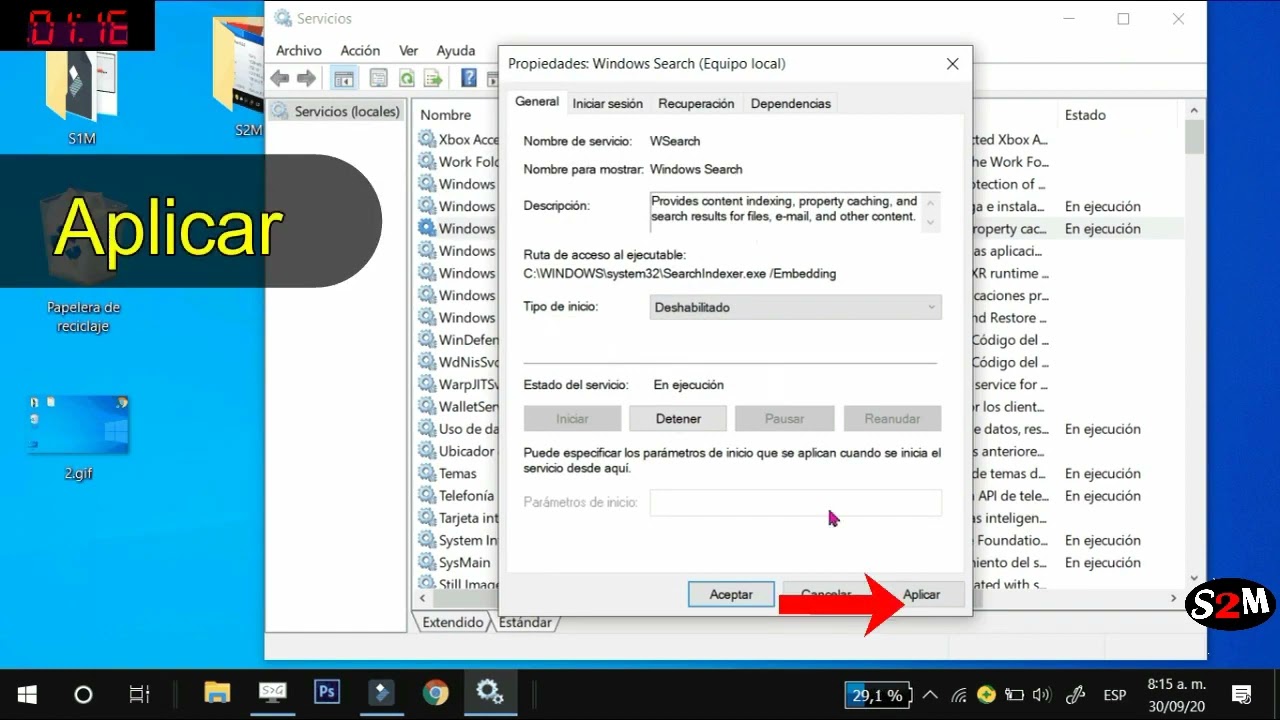Open the Ver menu
The image size is (1280, 720).
tap(408, 50)
